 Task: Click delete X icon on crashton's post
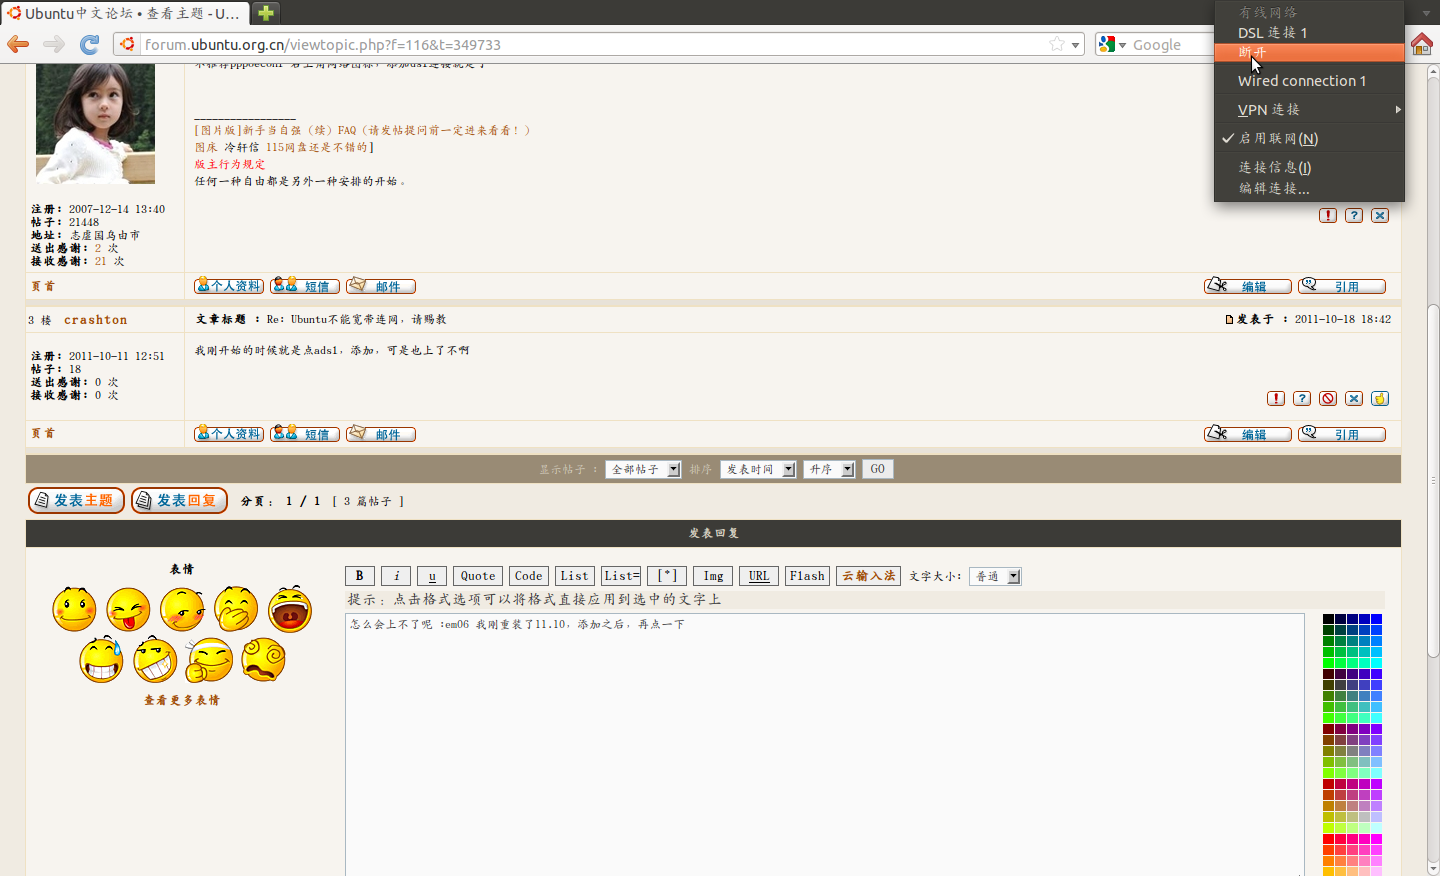pyautogui.click(x=1354, y=399)
